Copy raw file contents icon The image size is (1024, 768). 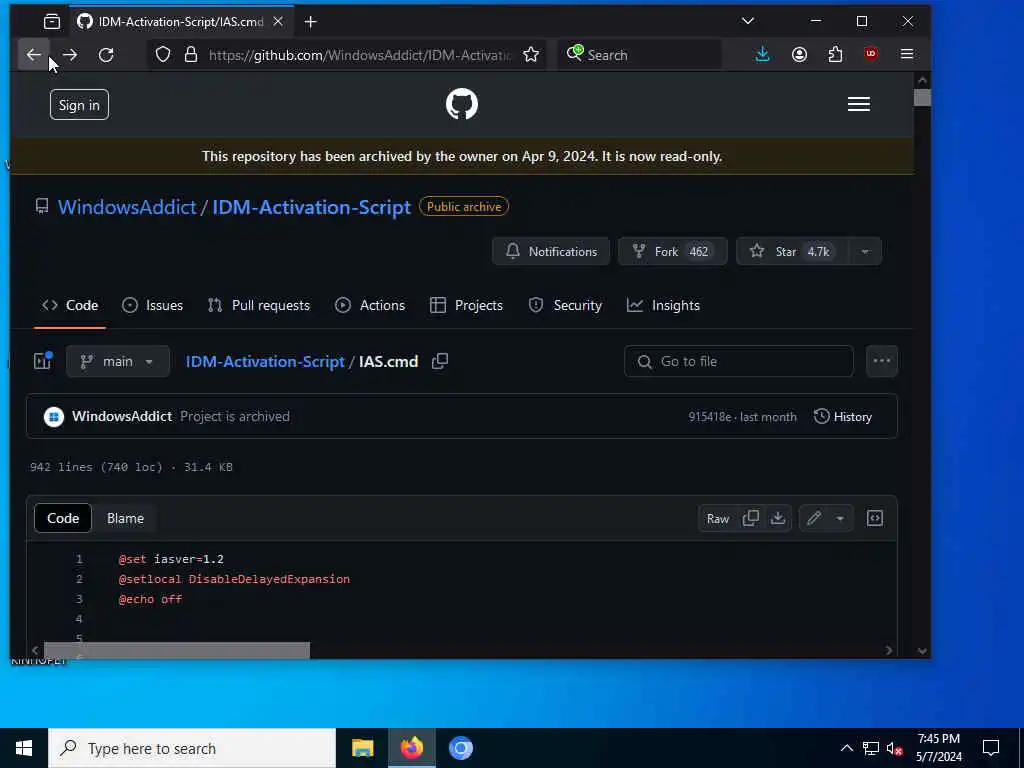(751, 519)
